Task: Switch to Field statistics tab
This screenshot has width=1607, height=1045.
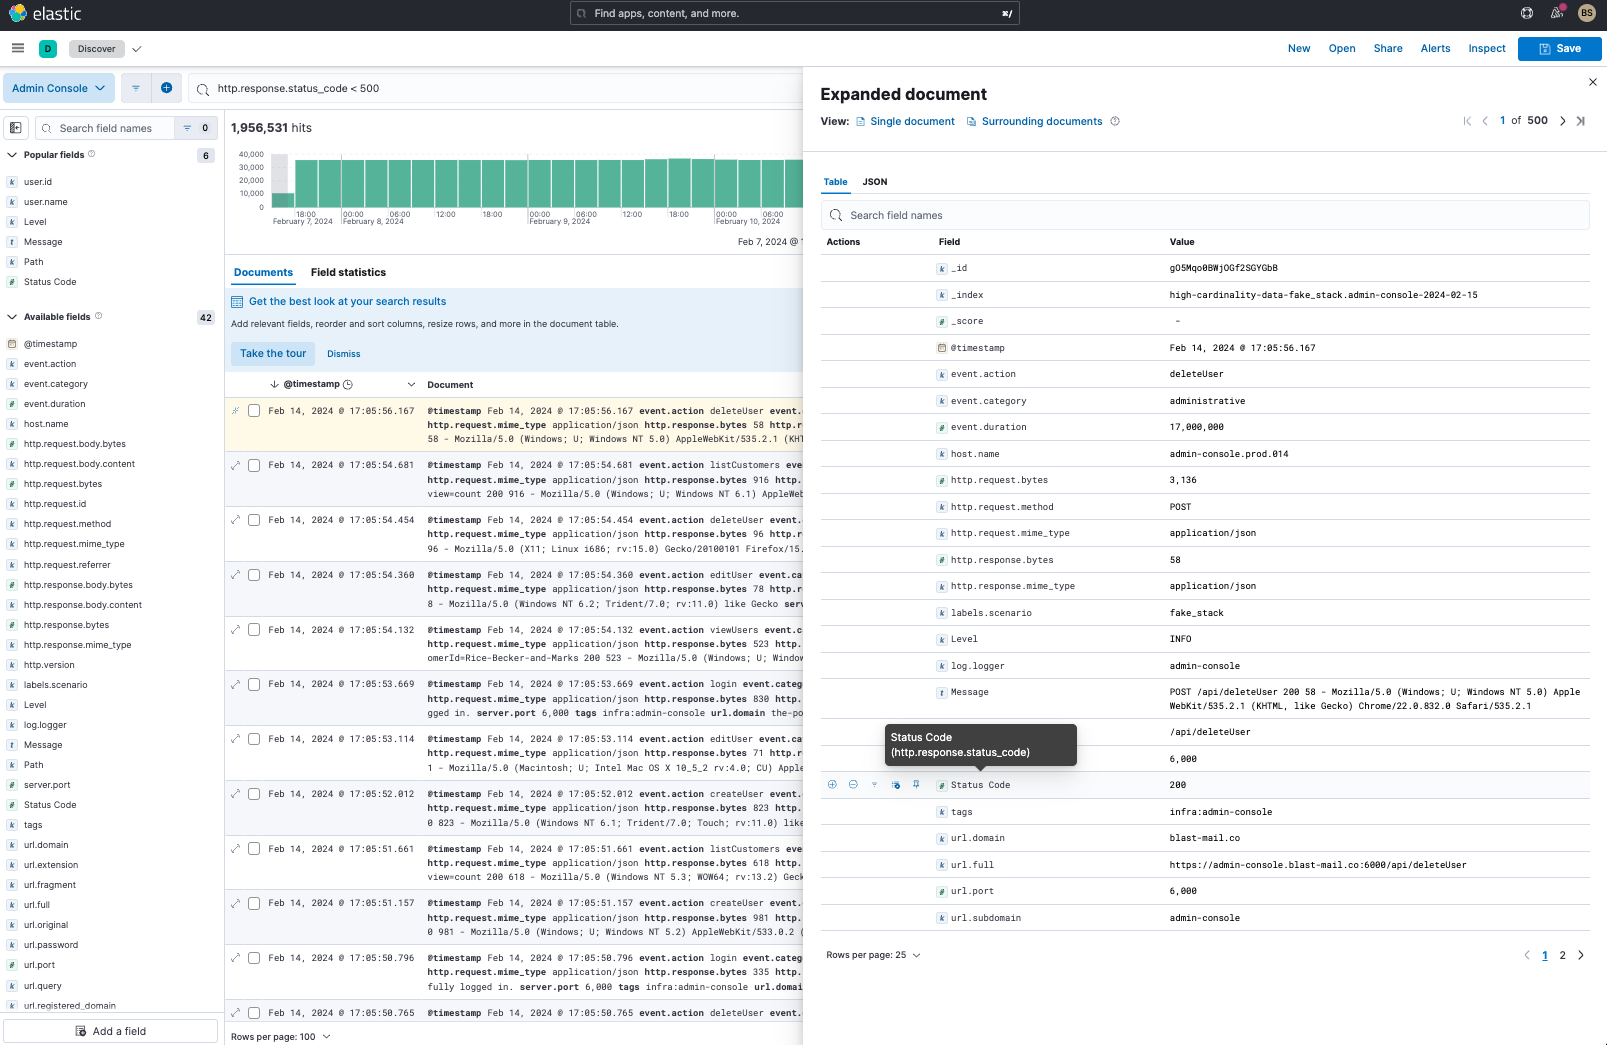Action: pyautogui.click(x=348, y=272)
